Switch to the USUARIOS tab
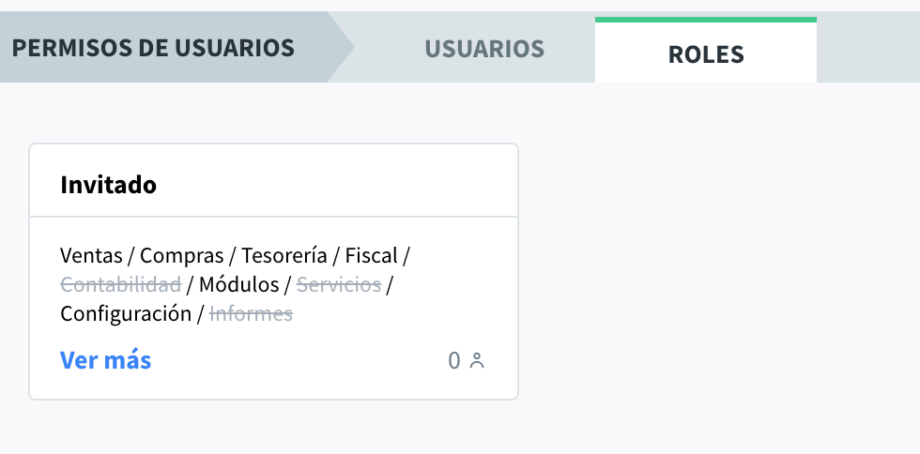 coord(484,48)
